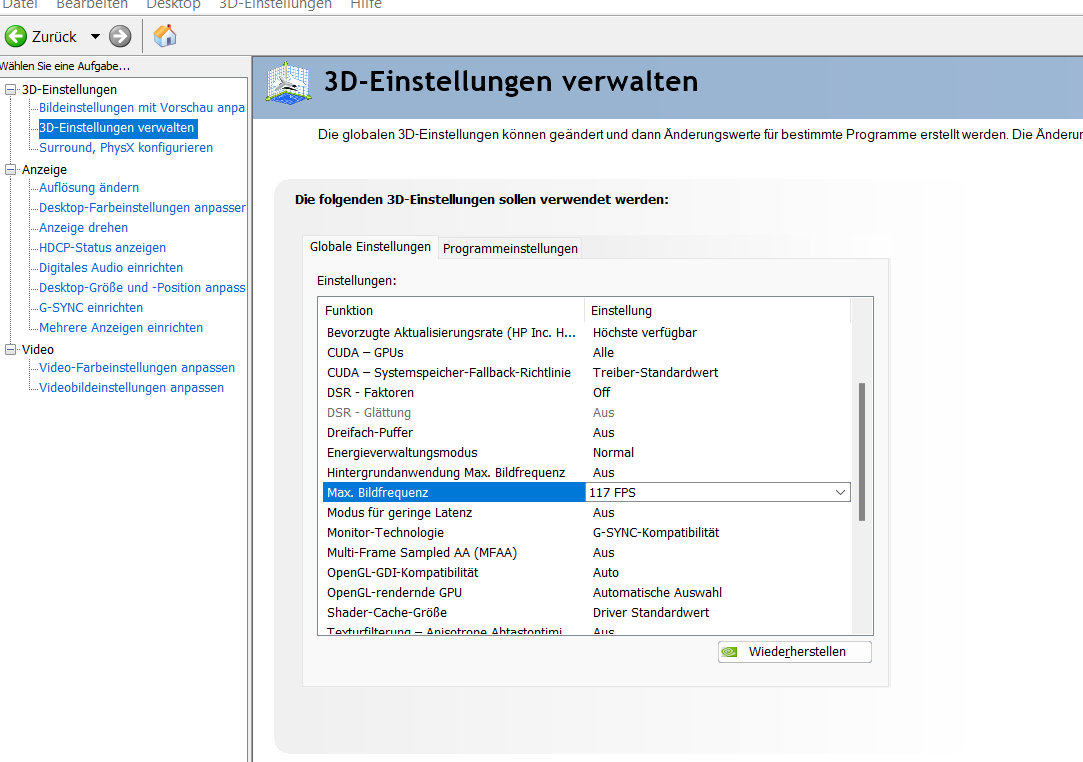Open Surround, PhysX konfigurieren
Viewport: 1083px width, 762px height.
(x=126, y=148)
